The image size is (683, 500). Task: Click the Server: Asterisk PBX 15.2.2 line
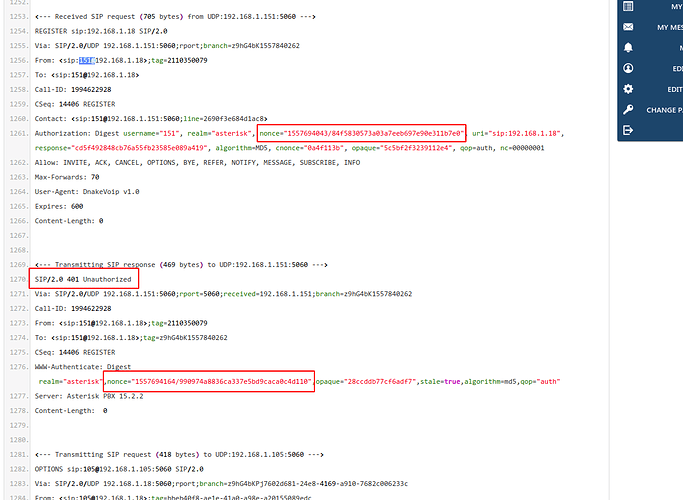coord(89,396)
